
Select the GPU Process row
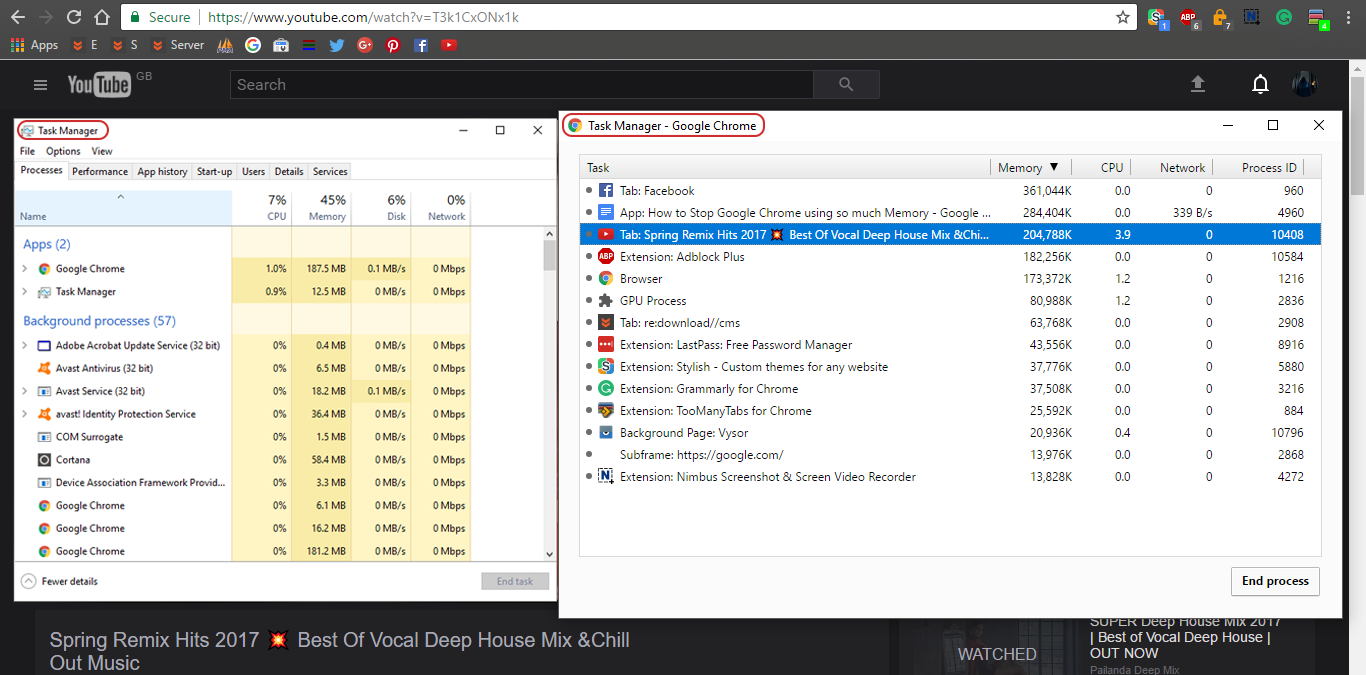[x=950, y=301]
